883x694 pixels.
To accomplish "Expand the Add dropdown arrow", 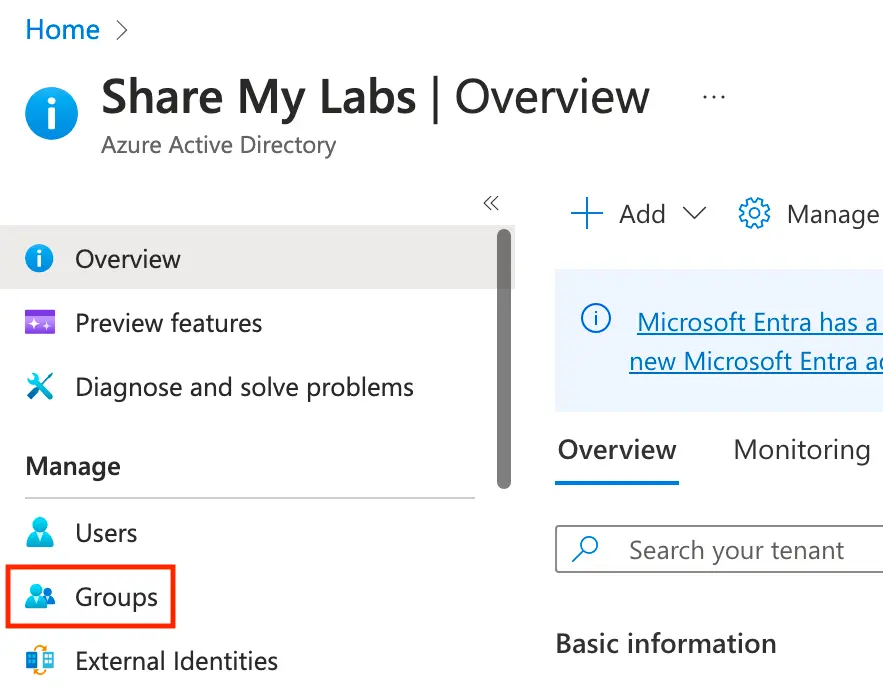I will coord(694,214).
